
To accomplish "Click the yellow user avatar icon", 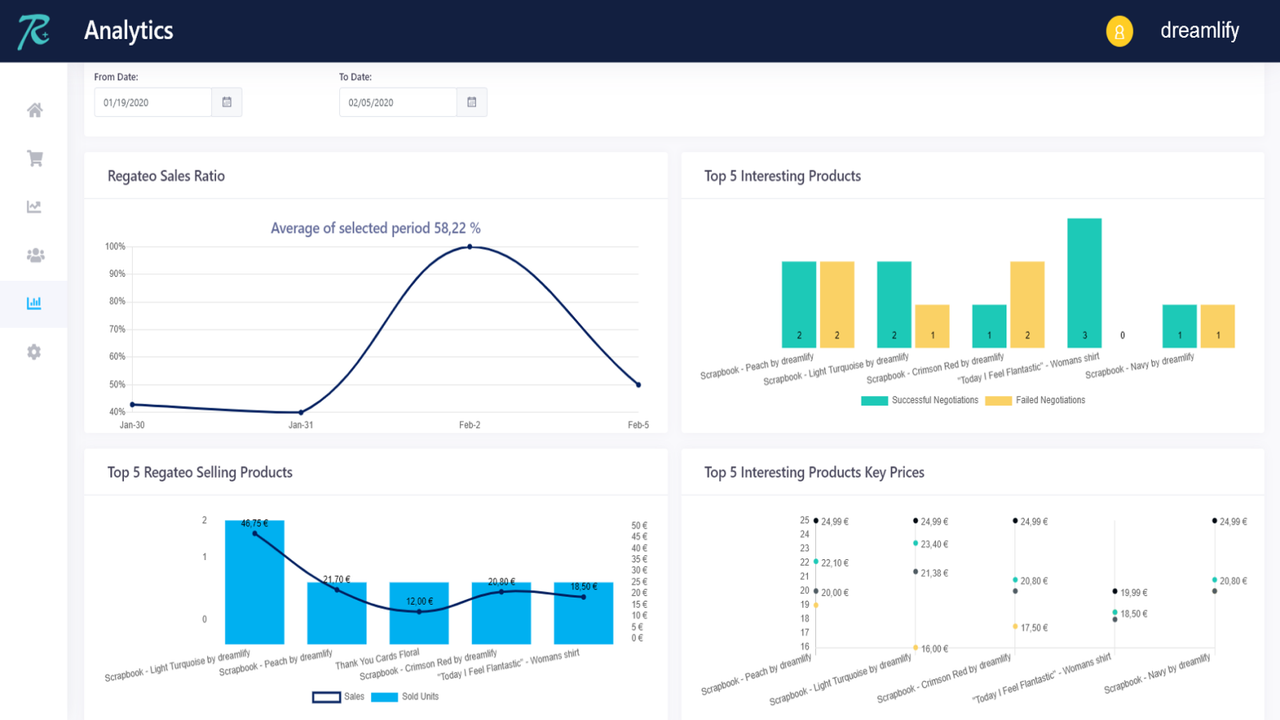I will (1118, 31).
